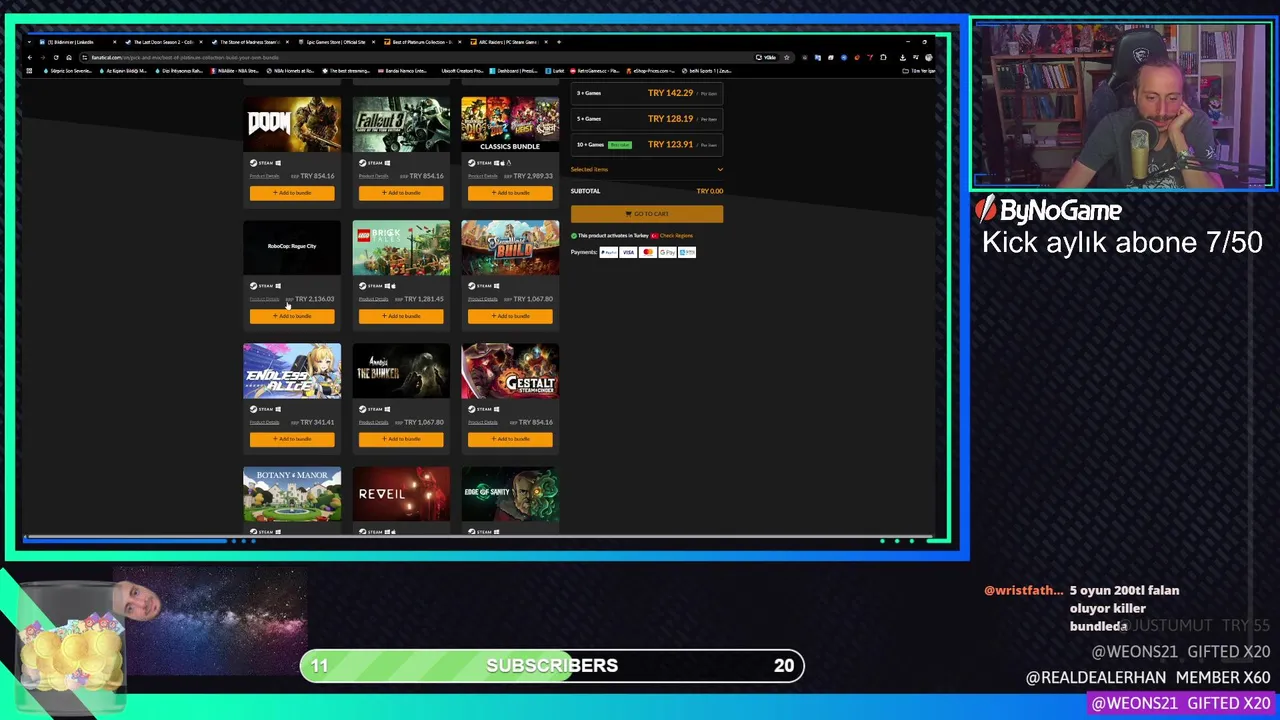Switch to The Stone of Madness tab
The height and width of the screenshot is (720, 1280).
tap(248, 42)
